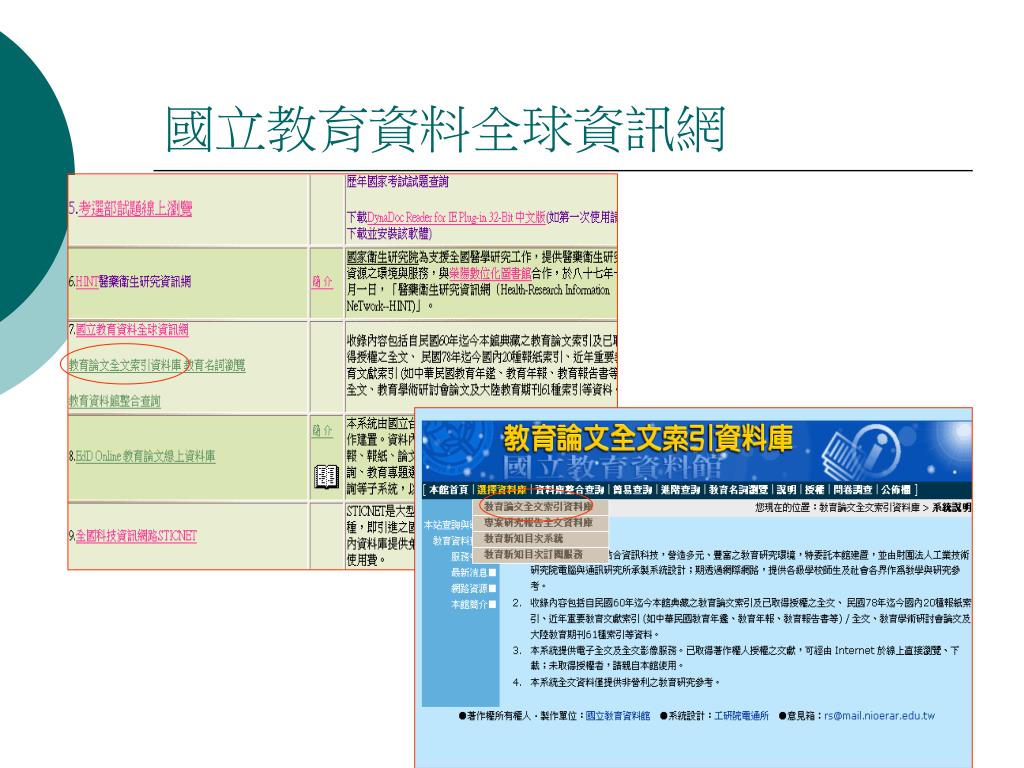1024x768 pixels.
Task: Click the 教育論文全文索引資料庫 banner title
Action: (x=648, y=438)
